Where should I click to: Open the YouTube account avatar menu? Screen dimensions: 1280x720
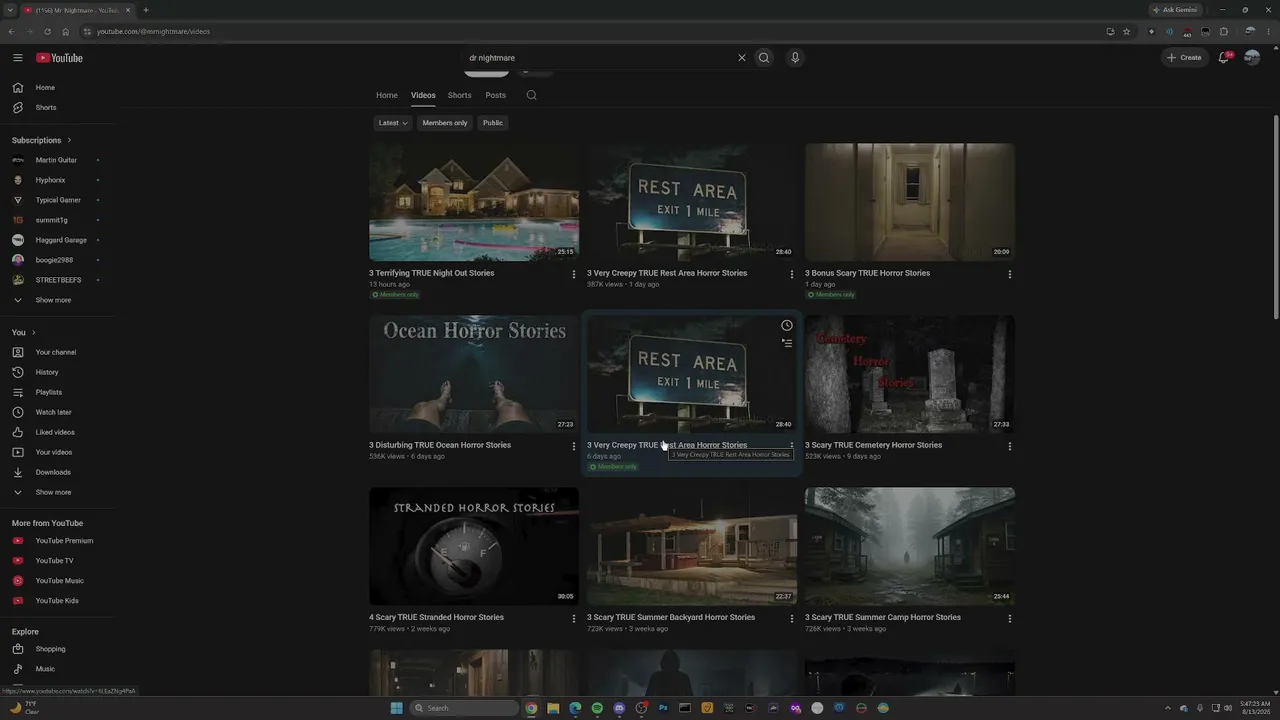click(1251, 58)
